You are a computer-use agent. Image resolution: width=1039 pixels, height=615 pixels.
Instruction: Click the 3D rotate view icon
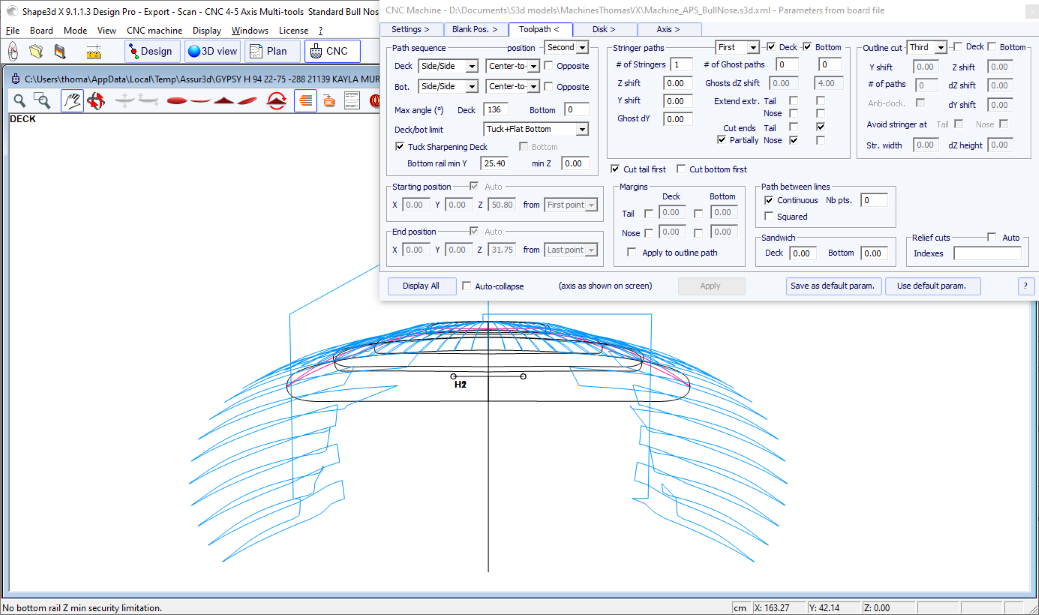click(x=96, y=100)
